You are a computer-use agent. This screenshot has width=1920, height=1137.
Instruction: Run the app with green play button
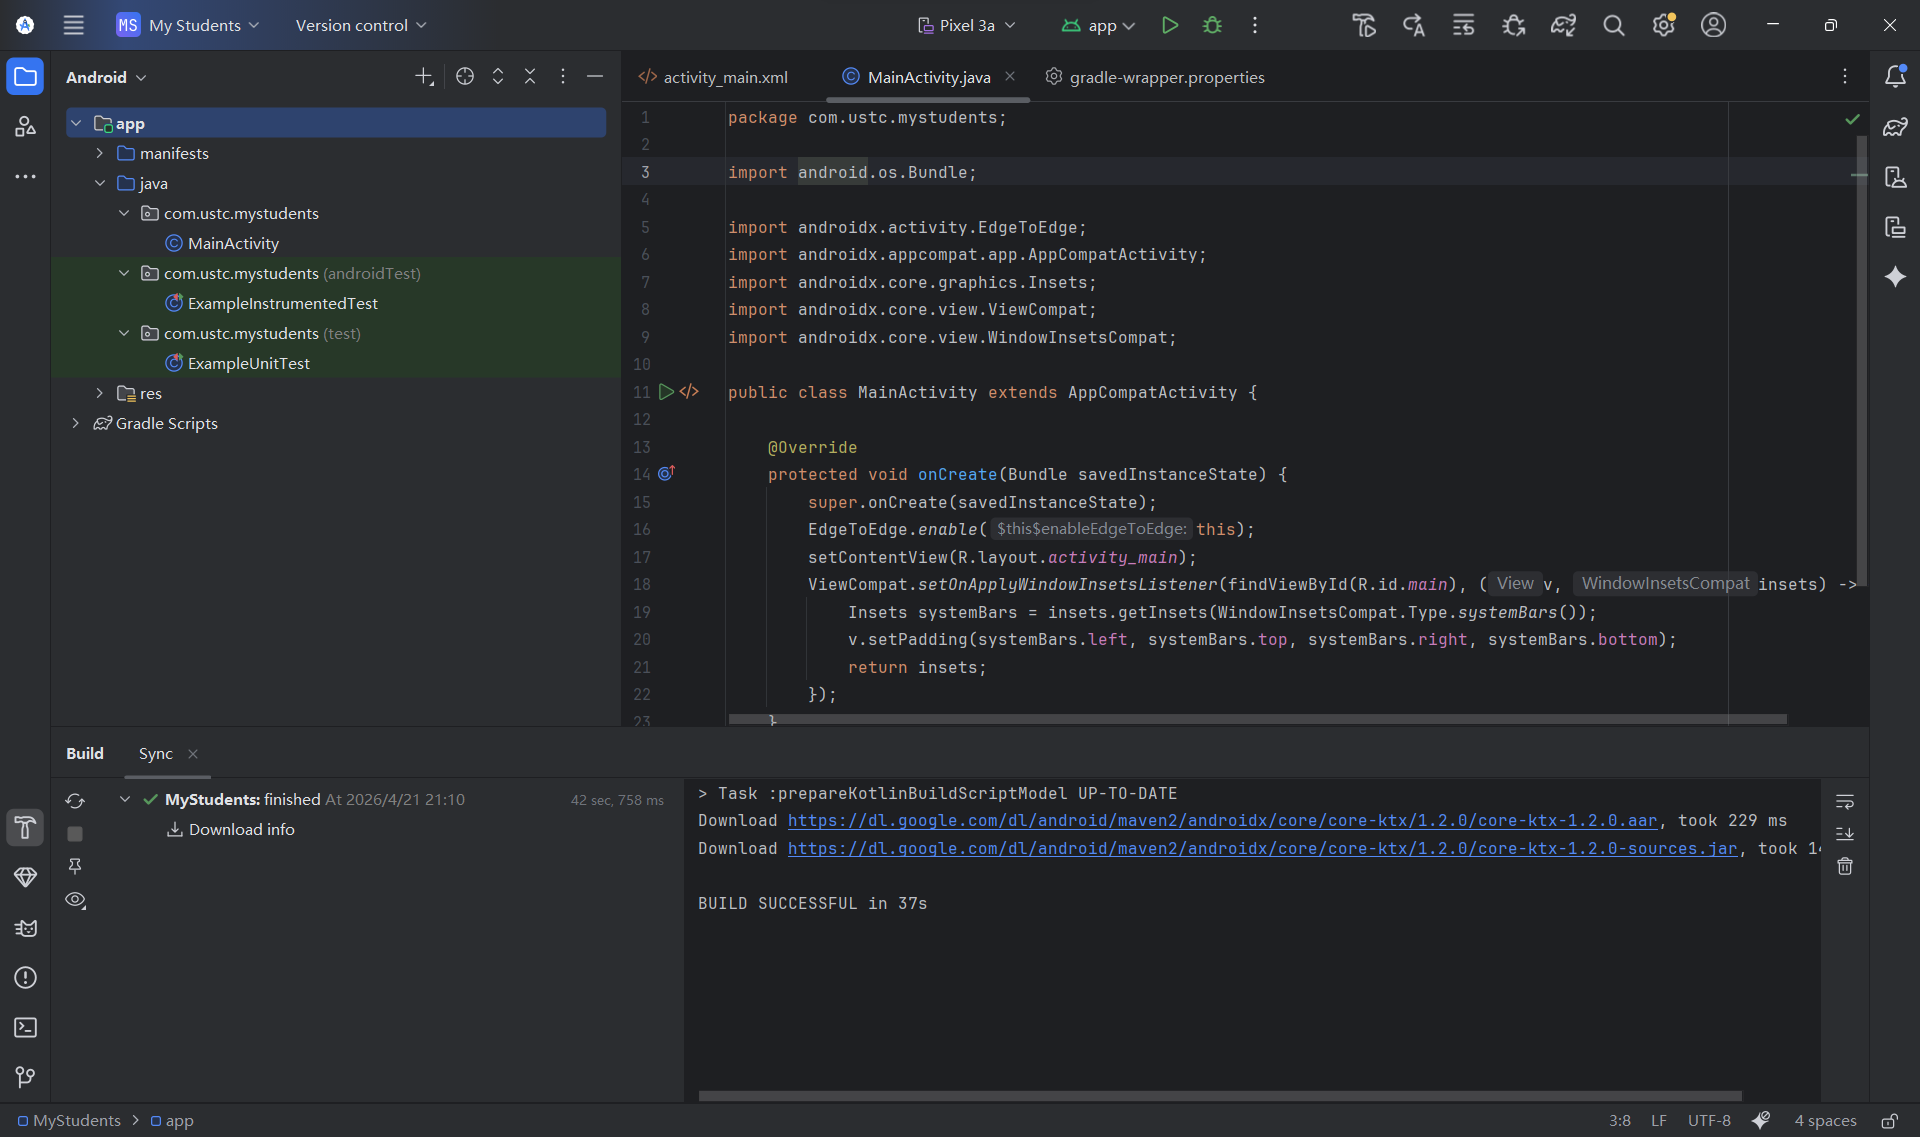coord(1169,25)
